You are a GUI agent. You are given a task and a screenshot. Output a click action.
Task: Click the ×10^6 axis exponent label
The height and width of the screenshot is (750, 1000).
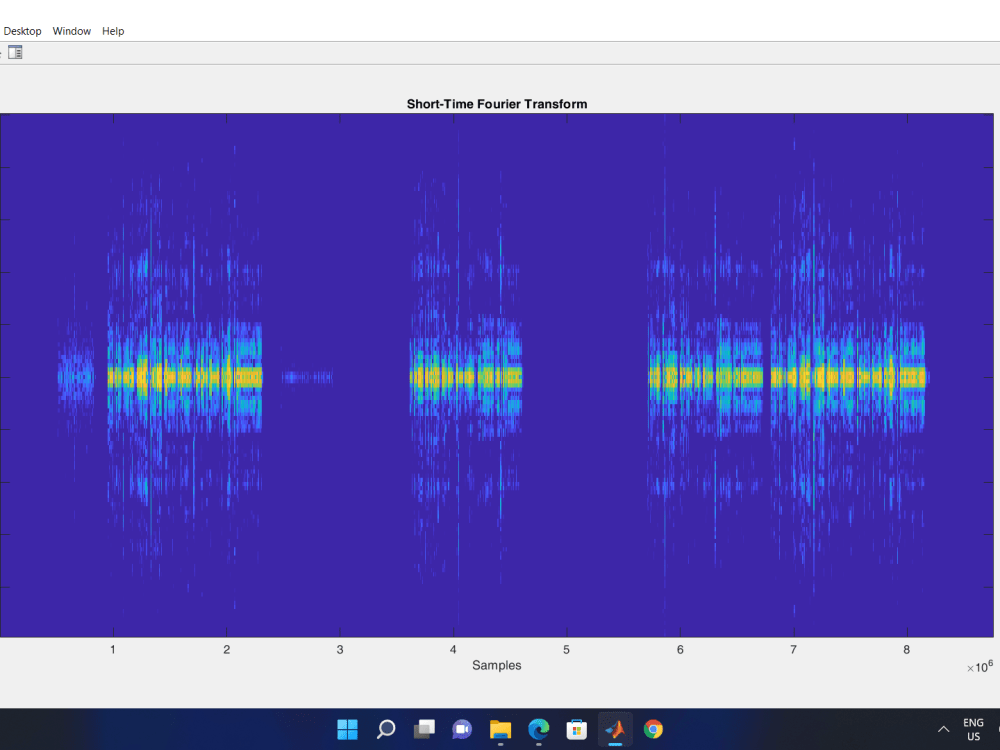[x=980, y=667]
